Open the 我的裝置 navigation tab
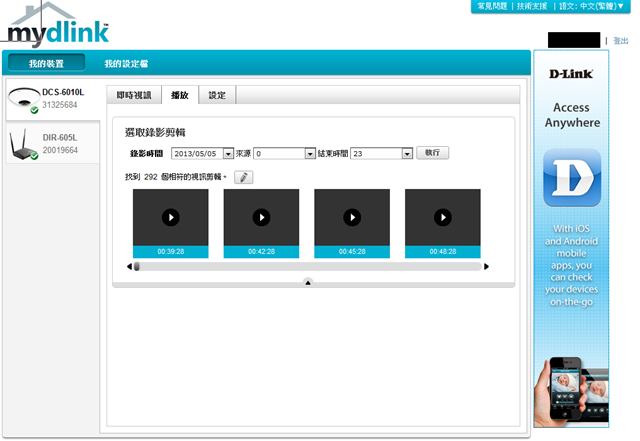This screenshot has height=441, width=640. 47,63
